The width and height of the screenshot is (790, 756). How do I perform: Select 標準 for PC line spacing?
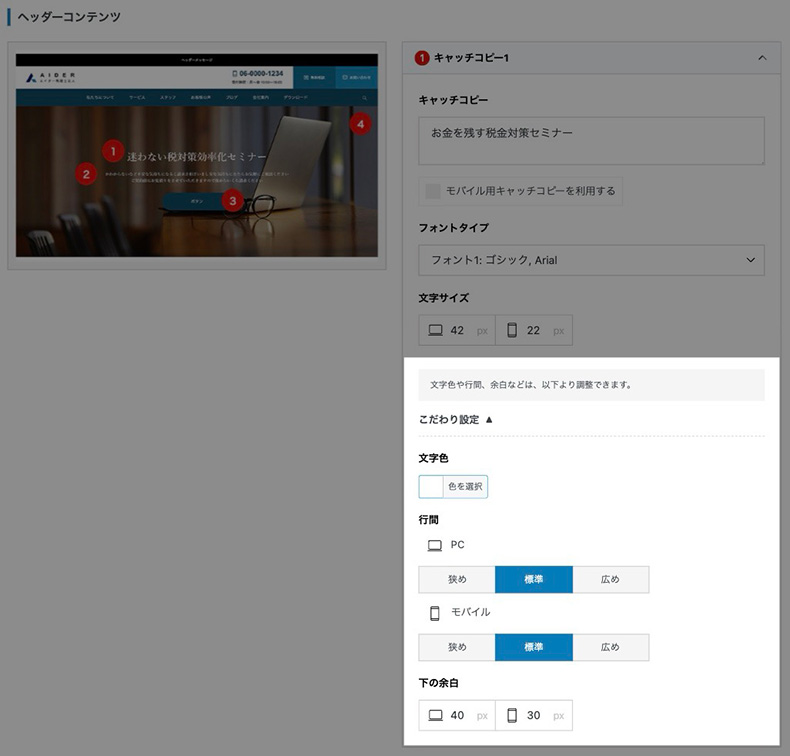(x=533, y=580)
